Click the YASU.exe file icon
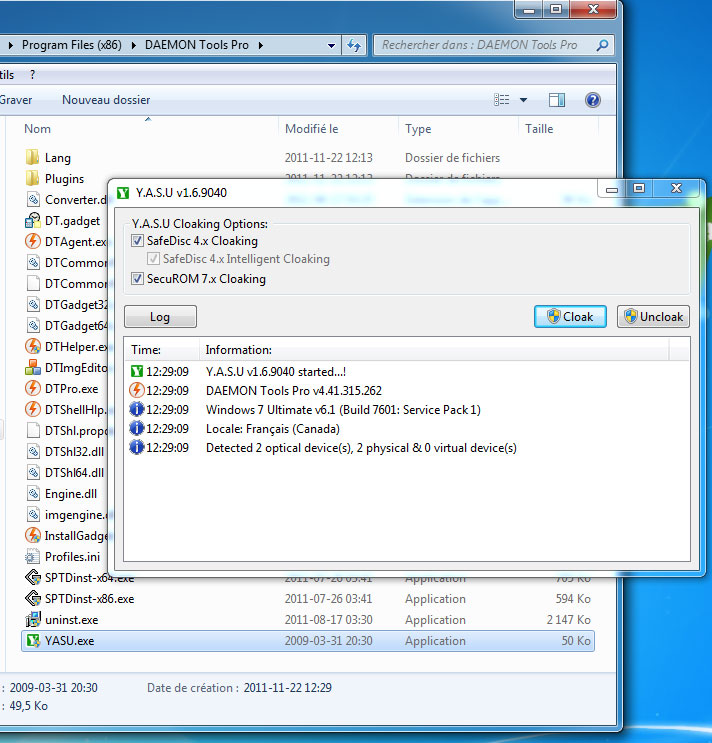Image resolution: width=712 pixels, height=743 pixels. [x=33, y=641]
